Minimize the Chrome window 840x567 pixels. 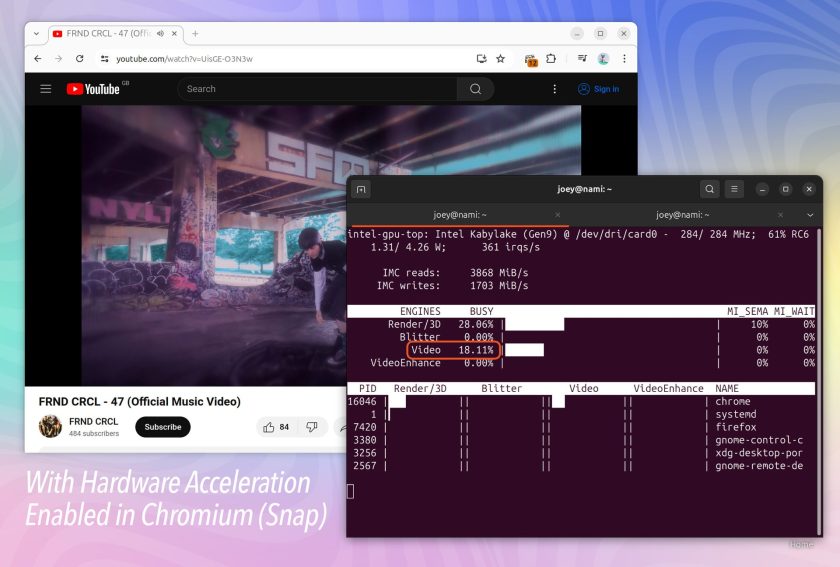[577, 34]
